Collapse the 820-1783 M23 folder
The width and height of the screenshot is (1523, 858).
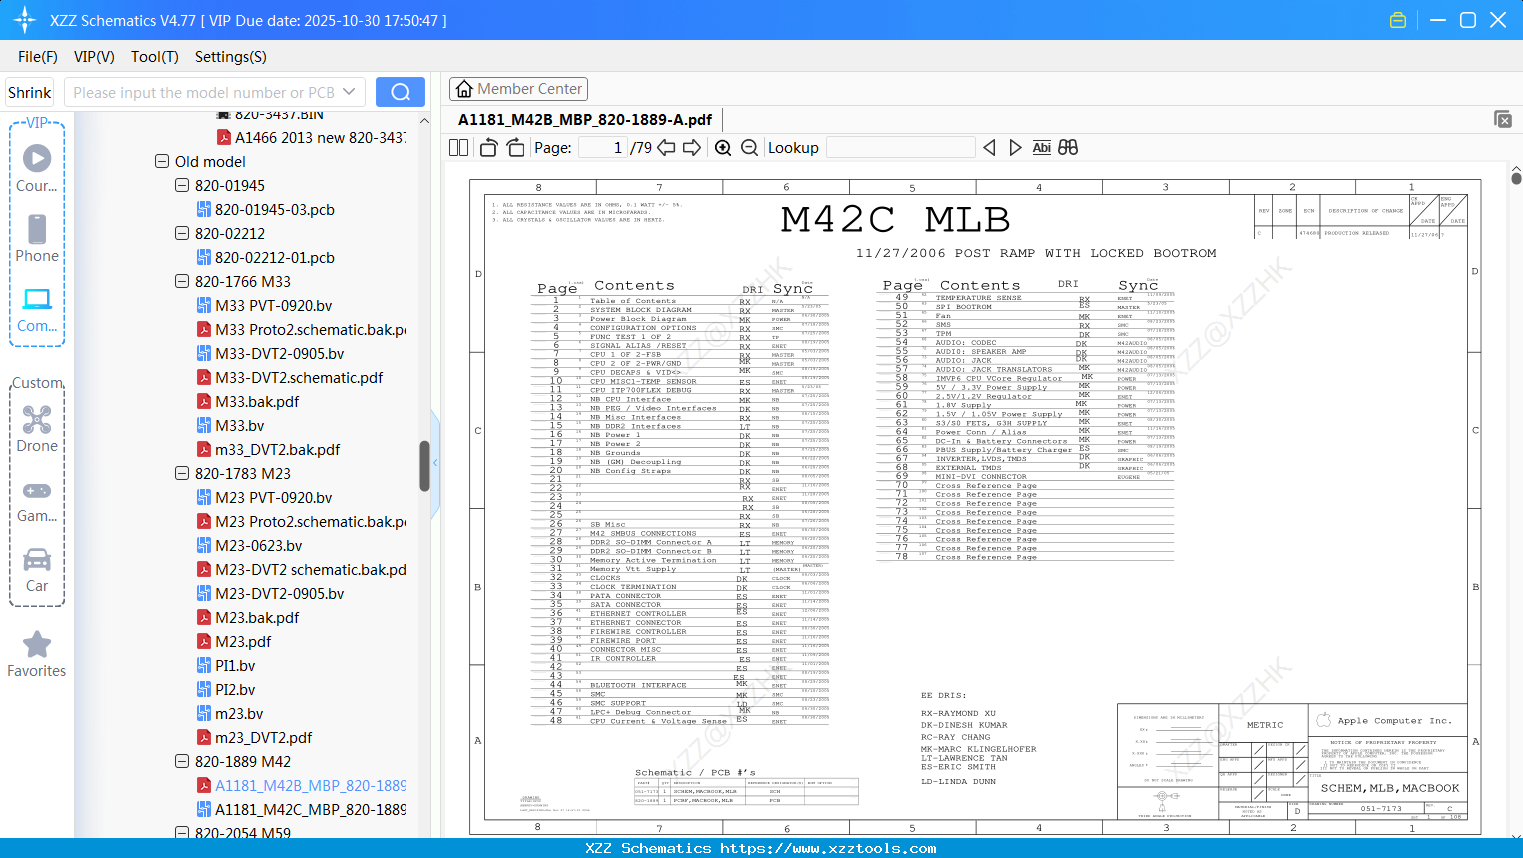pyautogui.click(x=182, y=473)
